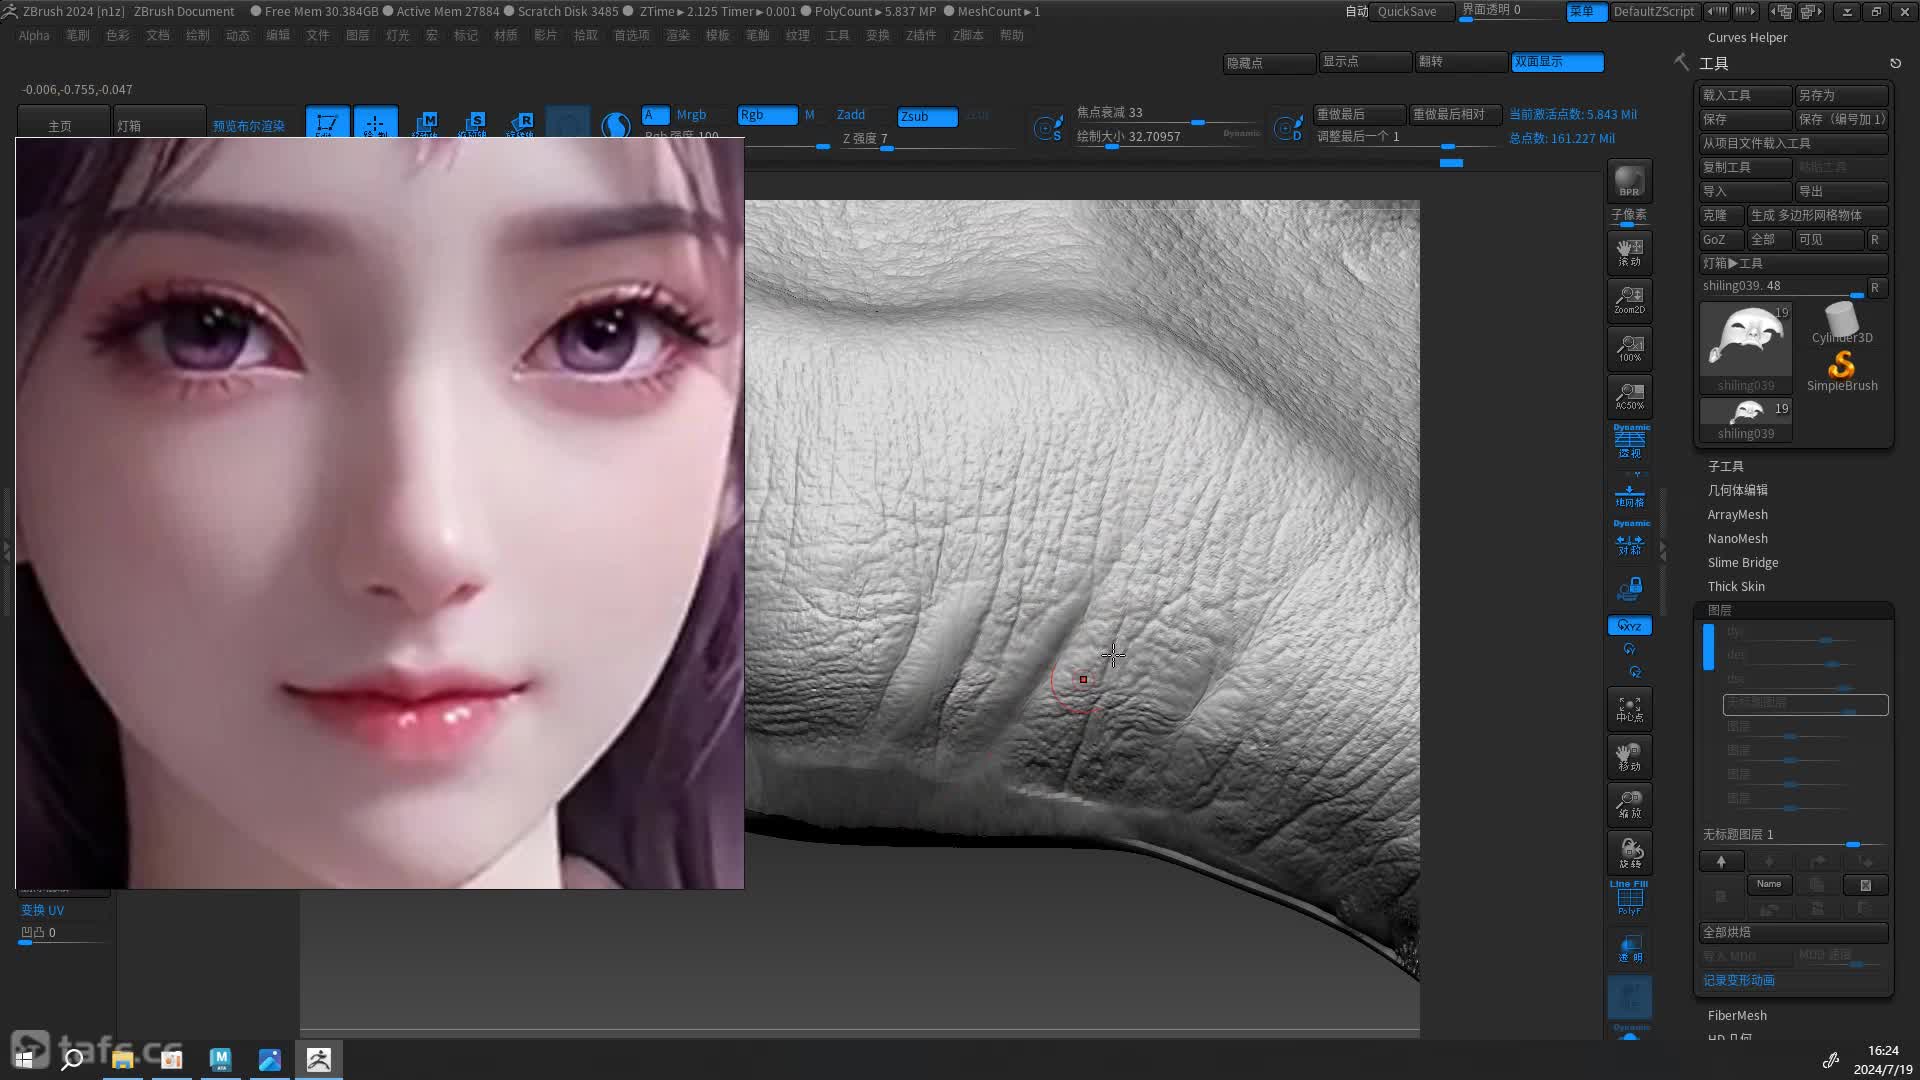
Task: Activate the Draw mode toolbar icon
Action: [375, 122]
